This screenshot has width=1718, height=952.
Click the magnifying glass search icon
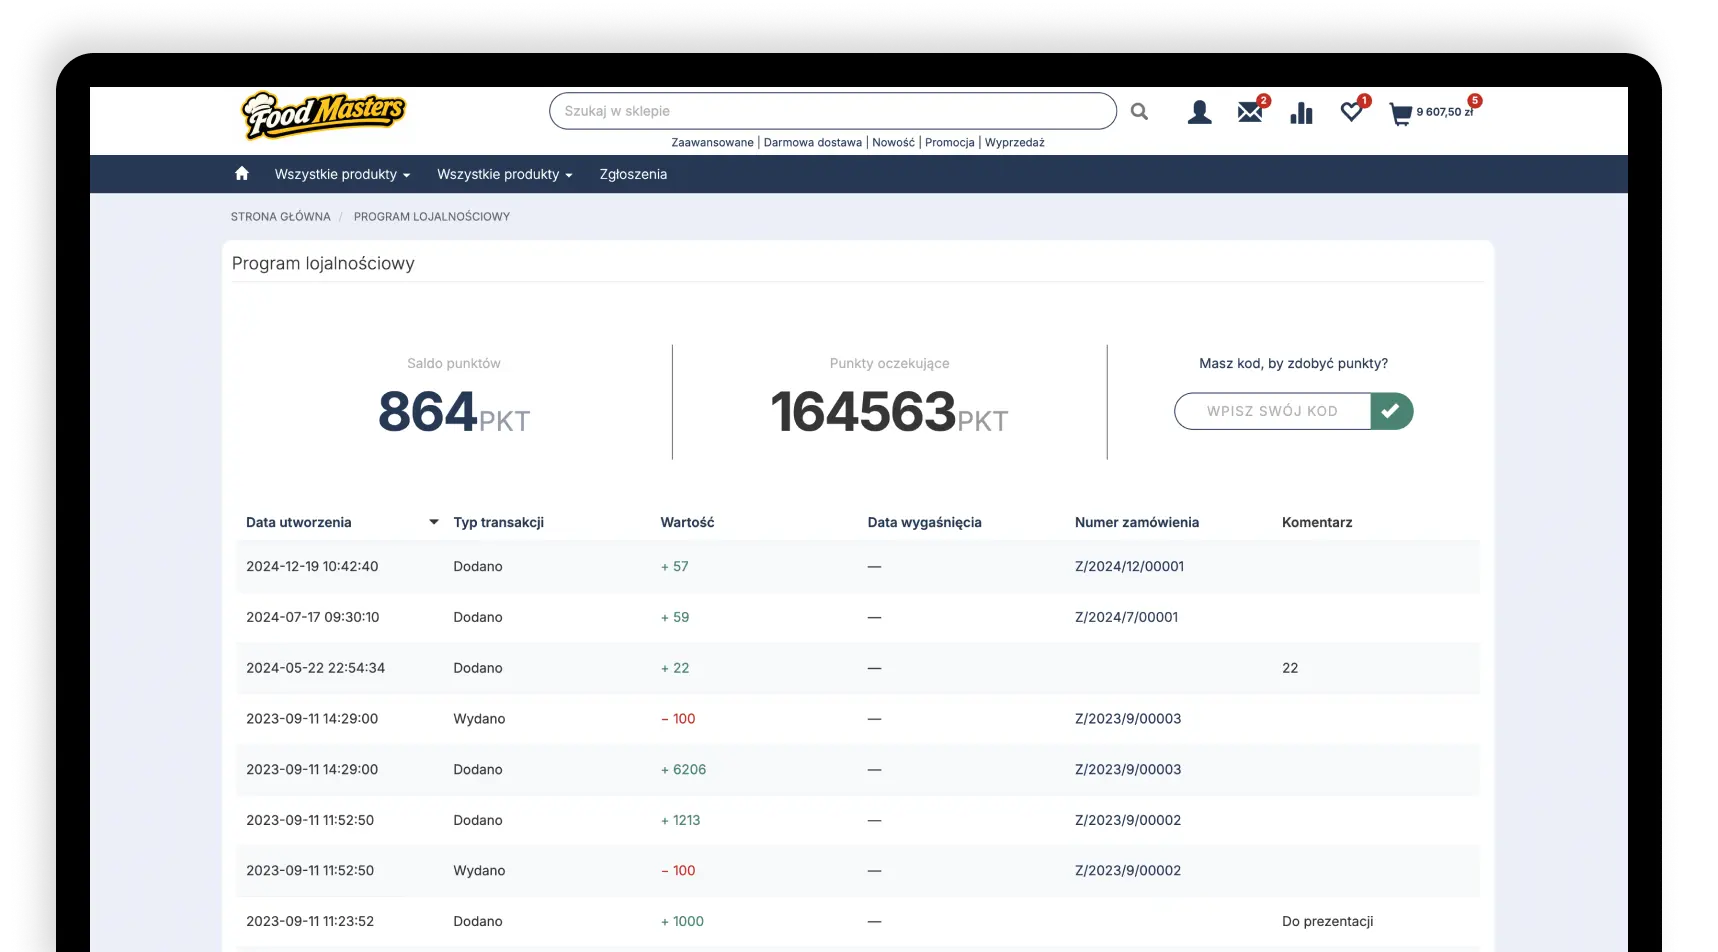[x=1139, y=112]
